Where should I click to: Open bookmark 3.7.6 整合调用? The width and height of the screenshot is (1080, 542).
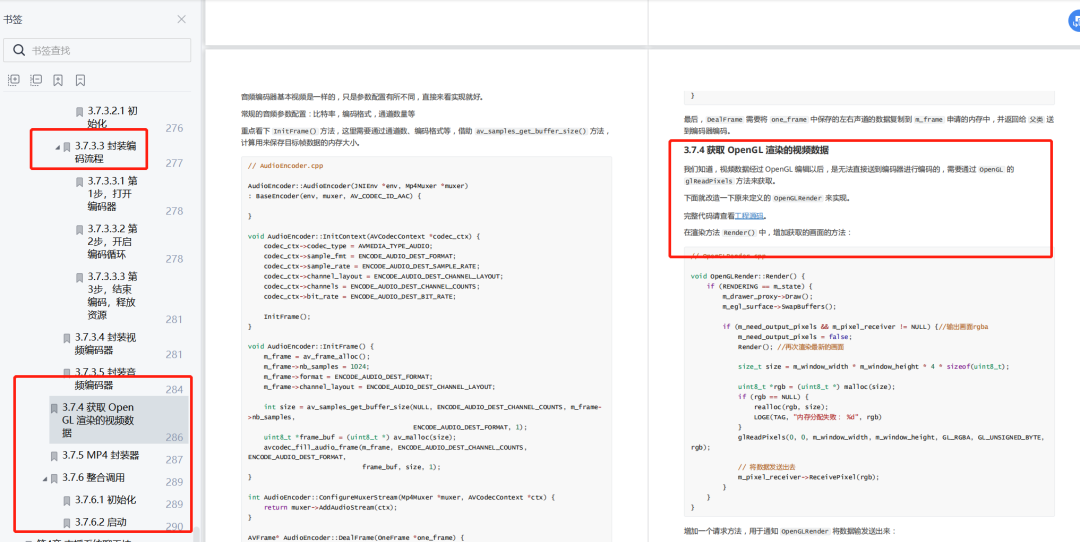coord(93,478)
